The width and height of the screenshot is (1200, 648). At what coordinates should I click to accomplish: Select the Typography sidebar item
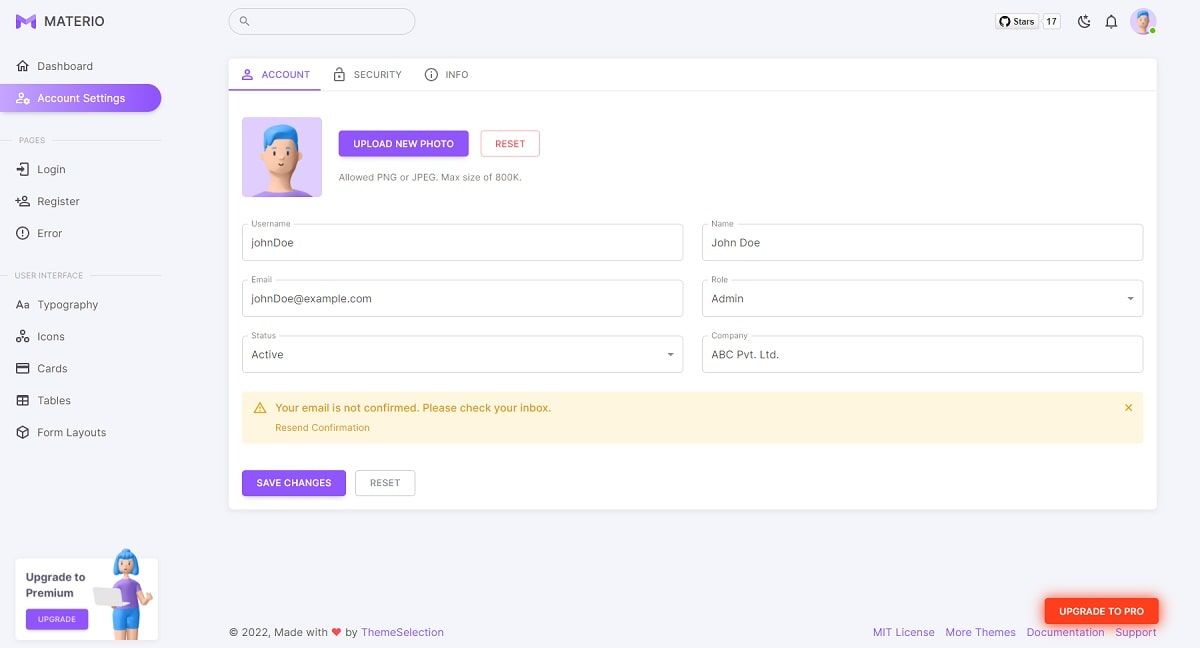pyautogui.click(x=66, y=304)
